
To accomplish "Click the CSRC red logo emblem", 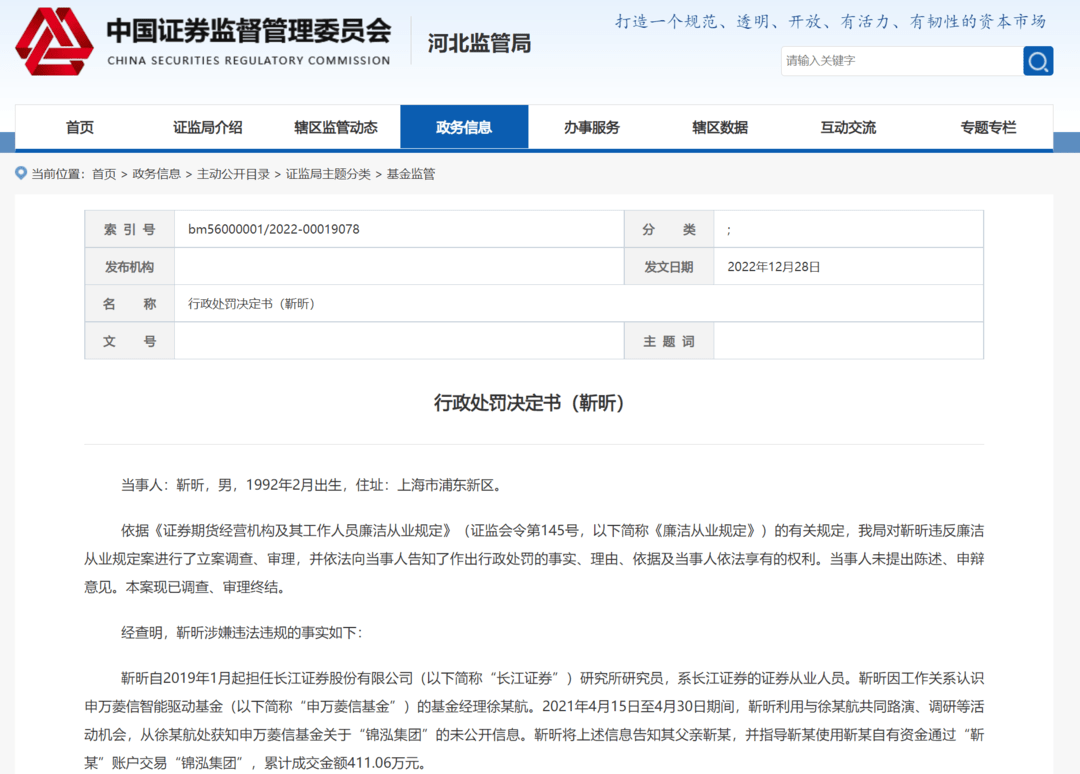I will pos(54,41).
